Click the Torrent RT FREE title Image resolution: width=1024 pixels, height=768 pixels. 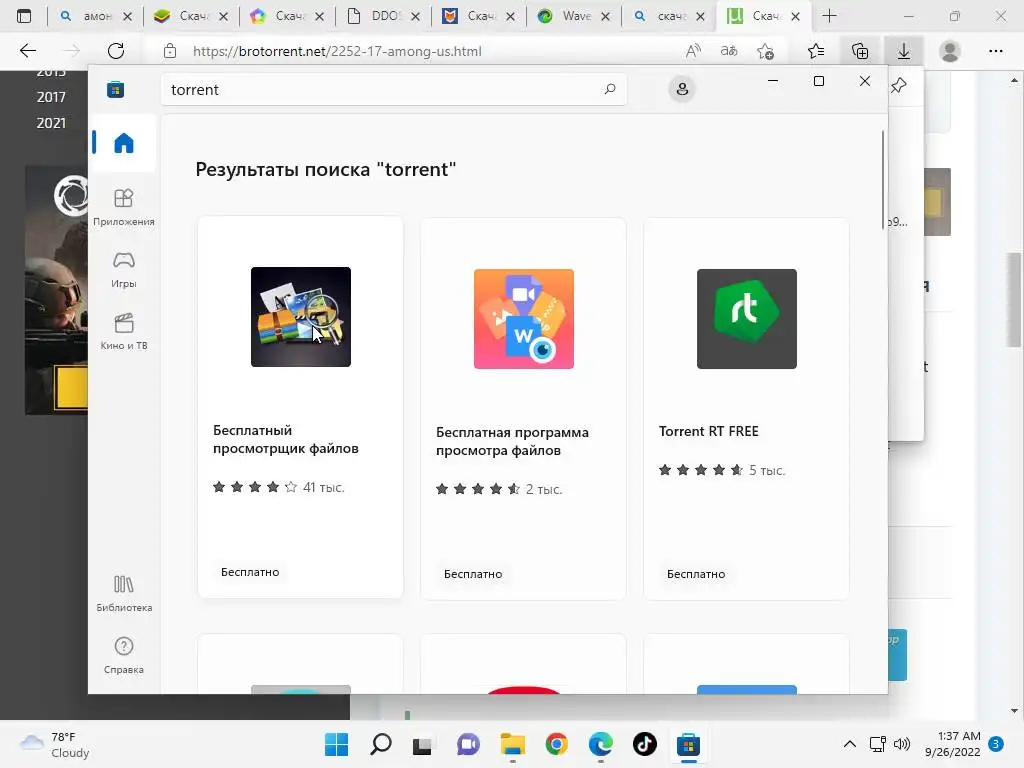coord(709,431)
